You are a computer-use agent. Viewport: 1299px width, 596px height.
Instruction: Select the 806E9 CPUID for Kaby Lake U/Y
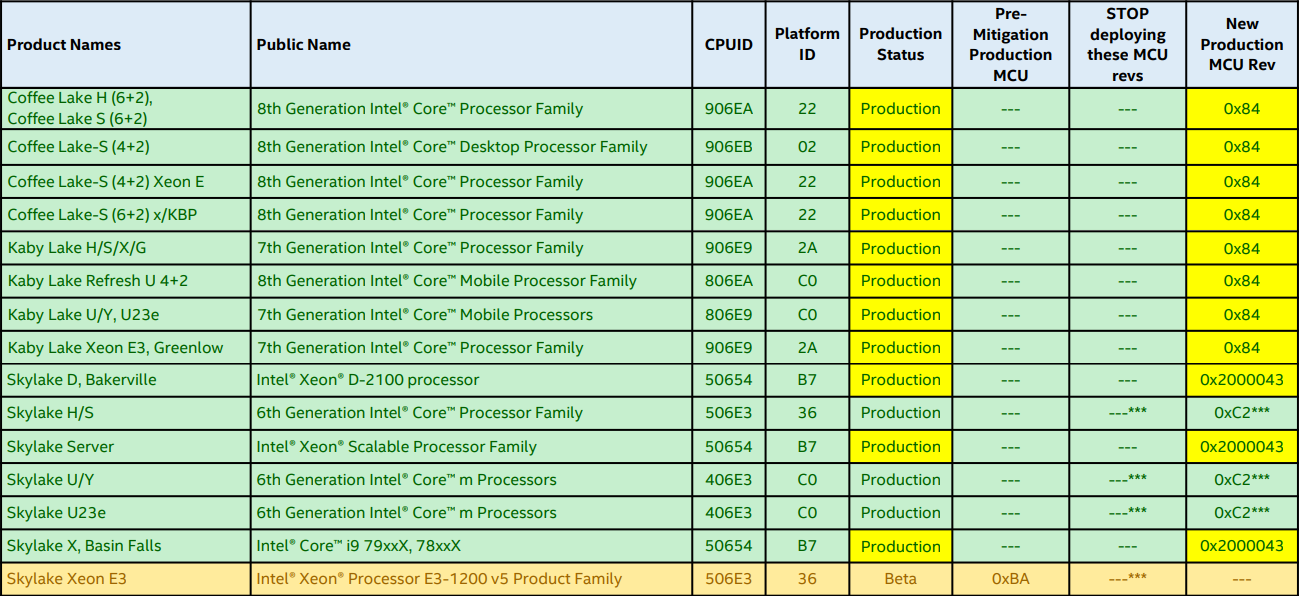[728, 313]
